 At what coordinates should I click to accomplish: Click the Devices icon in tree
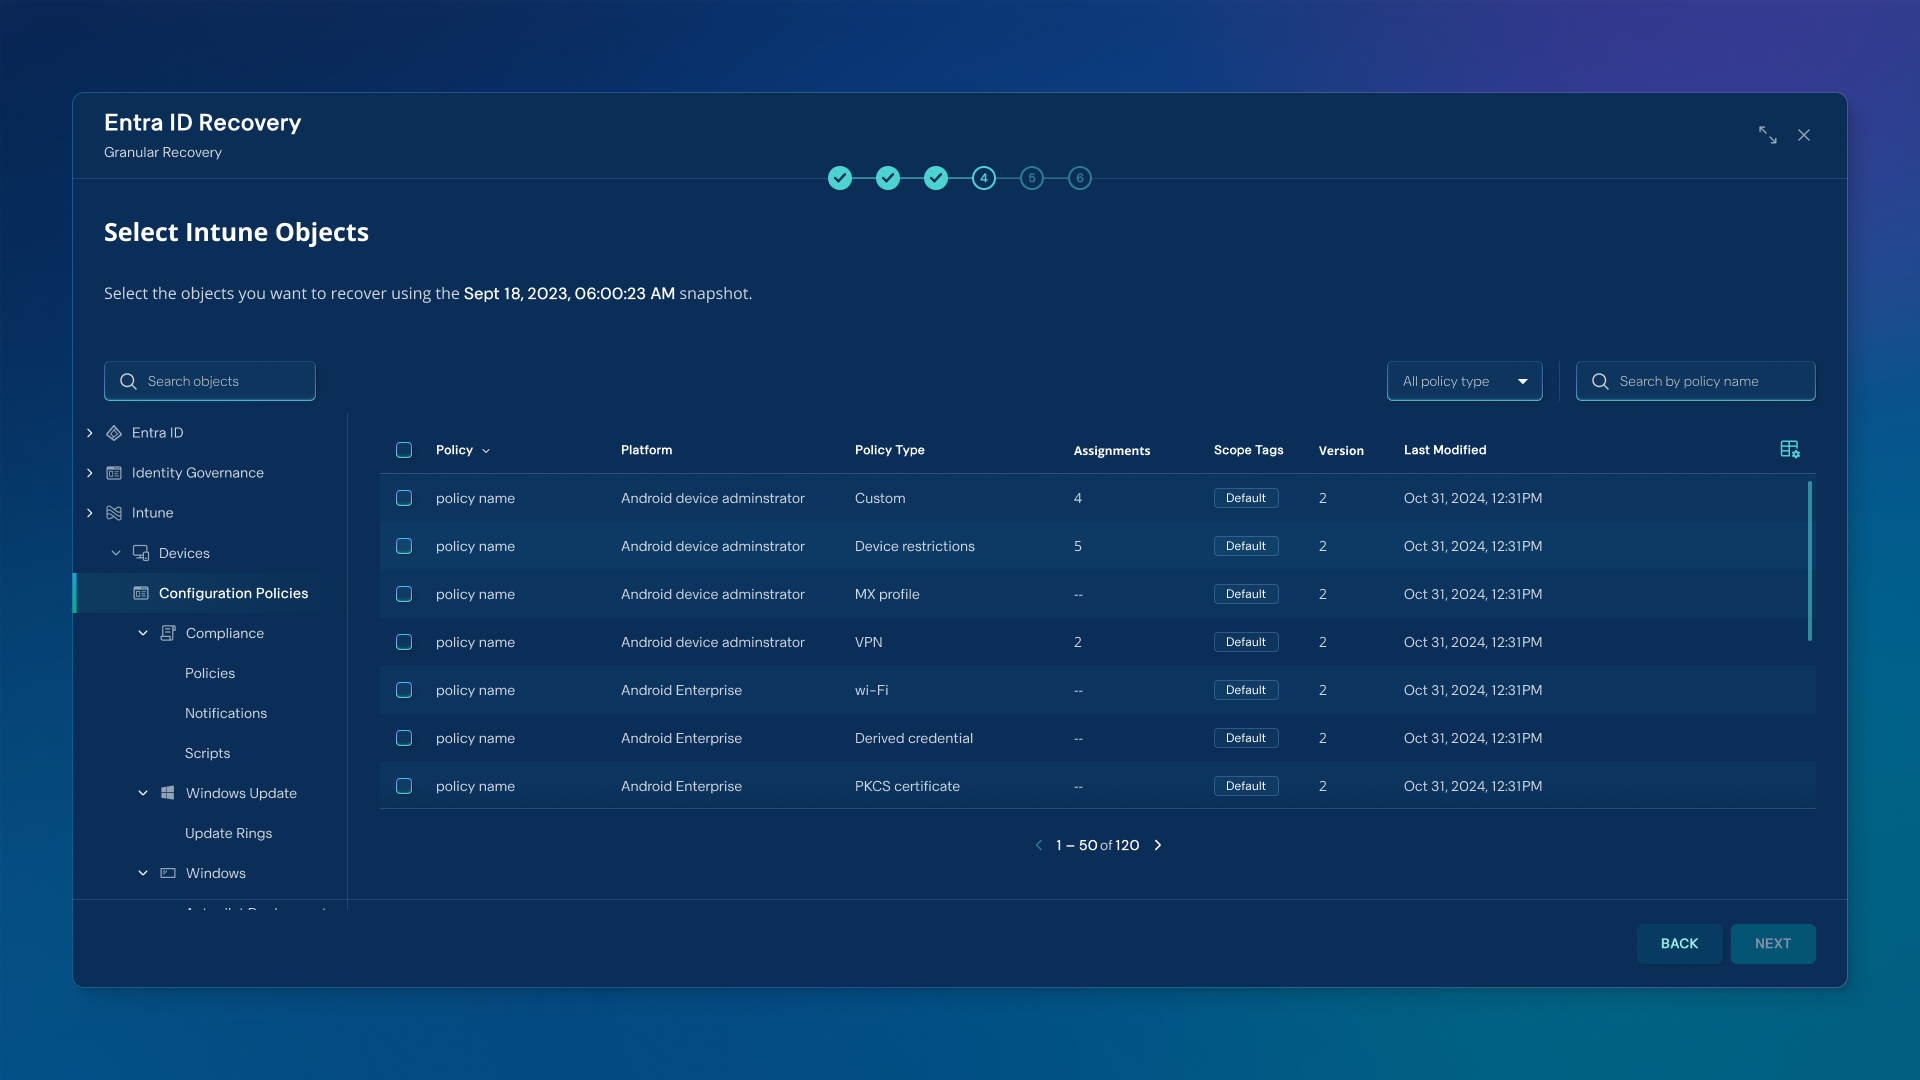(141, 553)
